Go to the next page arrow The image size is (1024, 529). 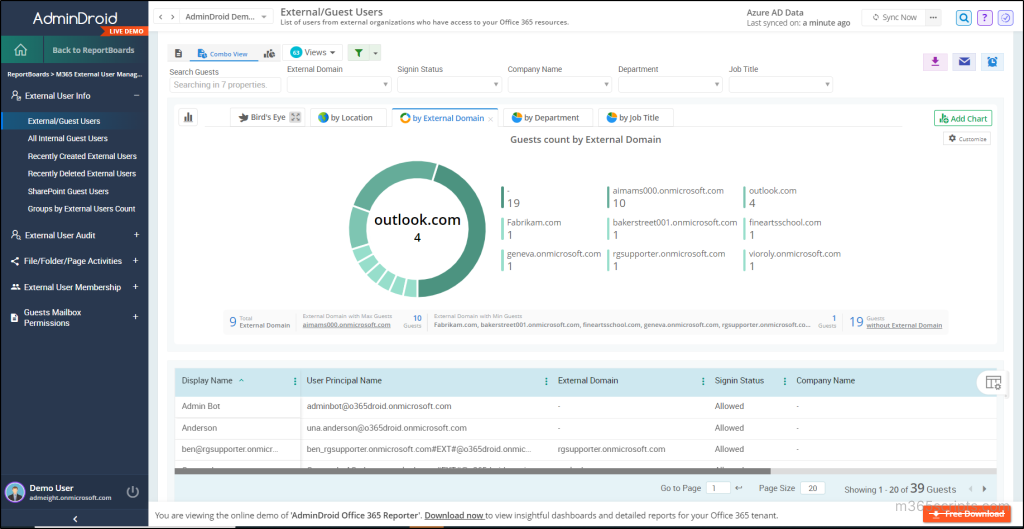click(984, 489)
